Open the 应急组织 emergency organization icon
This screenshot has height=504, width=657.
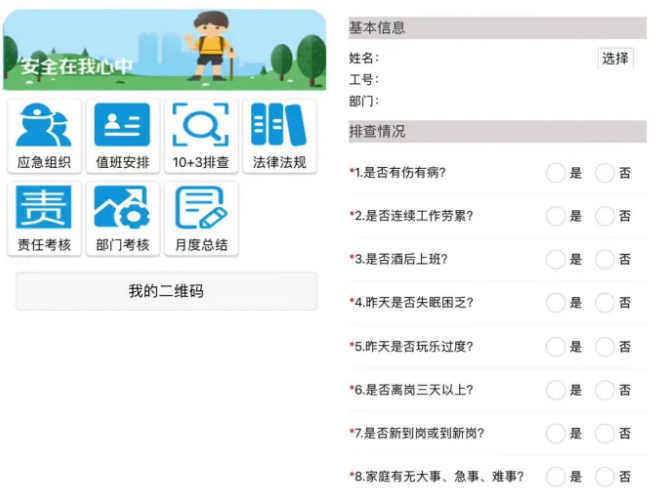point(44,136)
